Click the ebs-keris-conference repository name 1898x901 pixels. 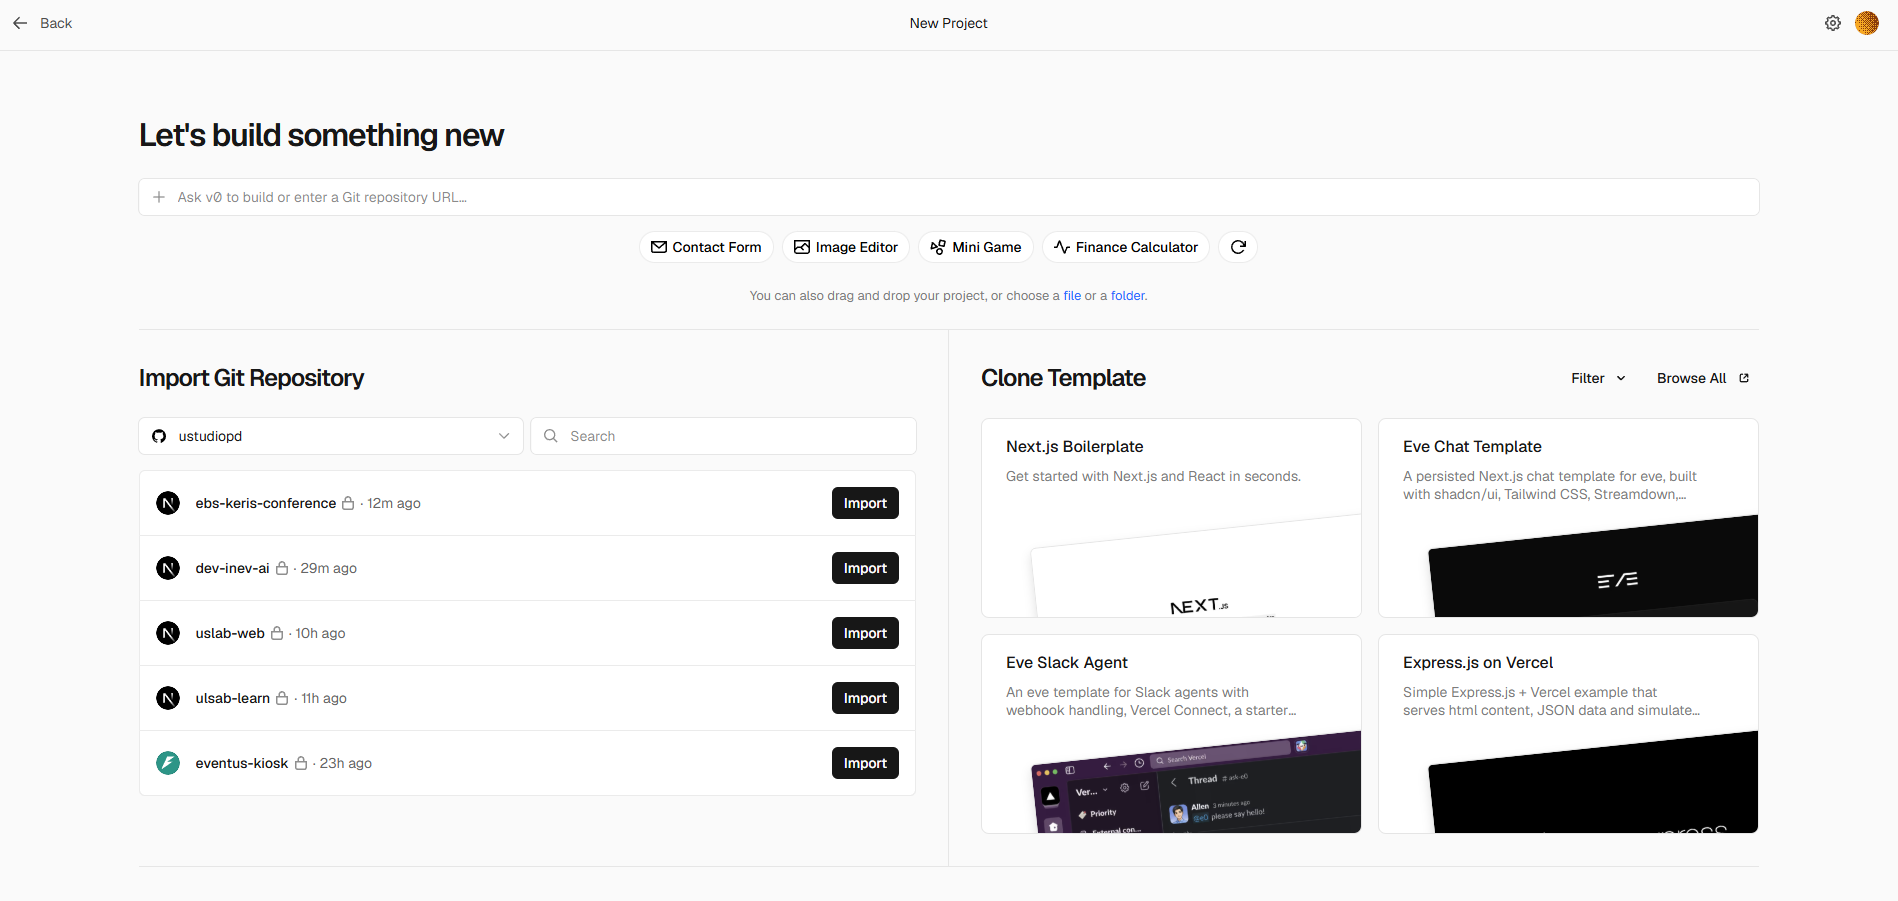click(266, 503)
